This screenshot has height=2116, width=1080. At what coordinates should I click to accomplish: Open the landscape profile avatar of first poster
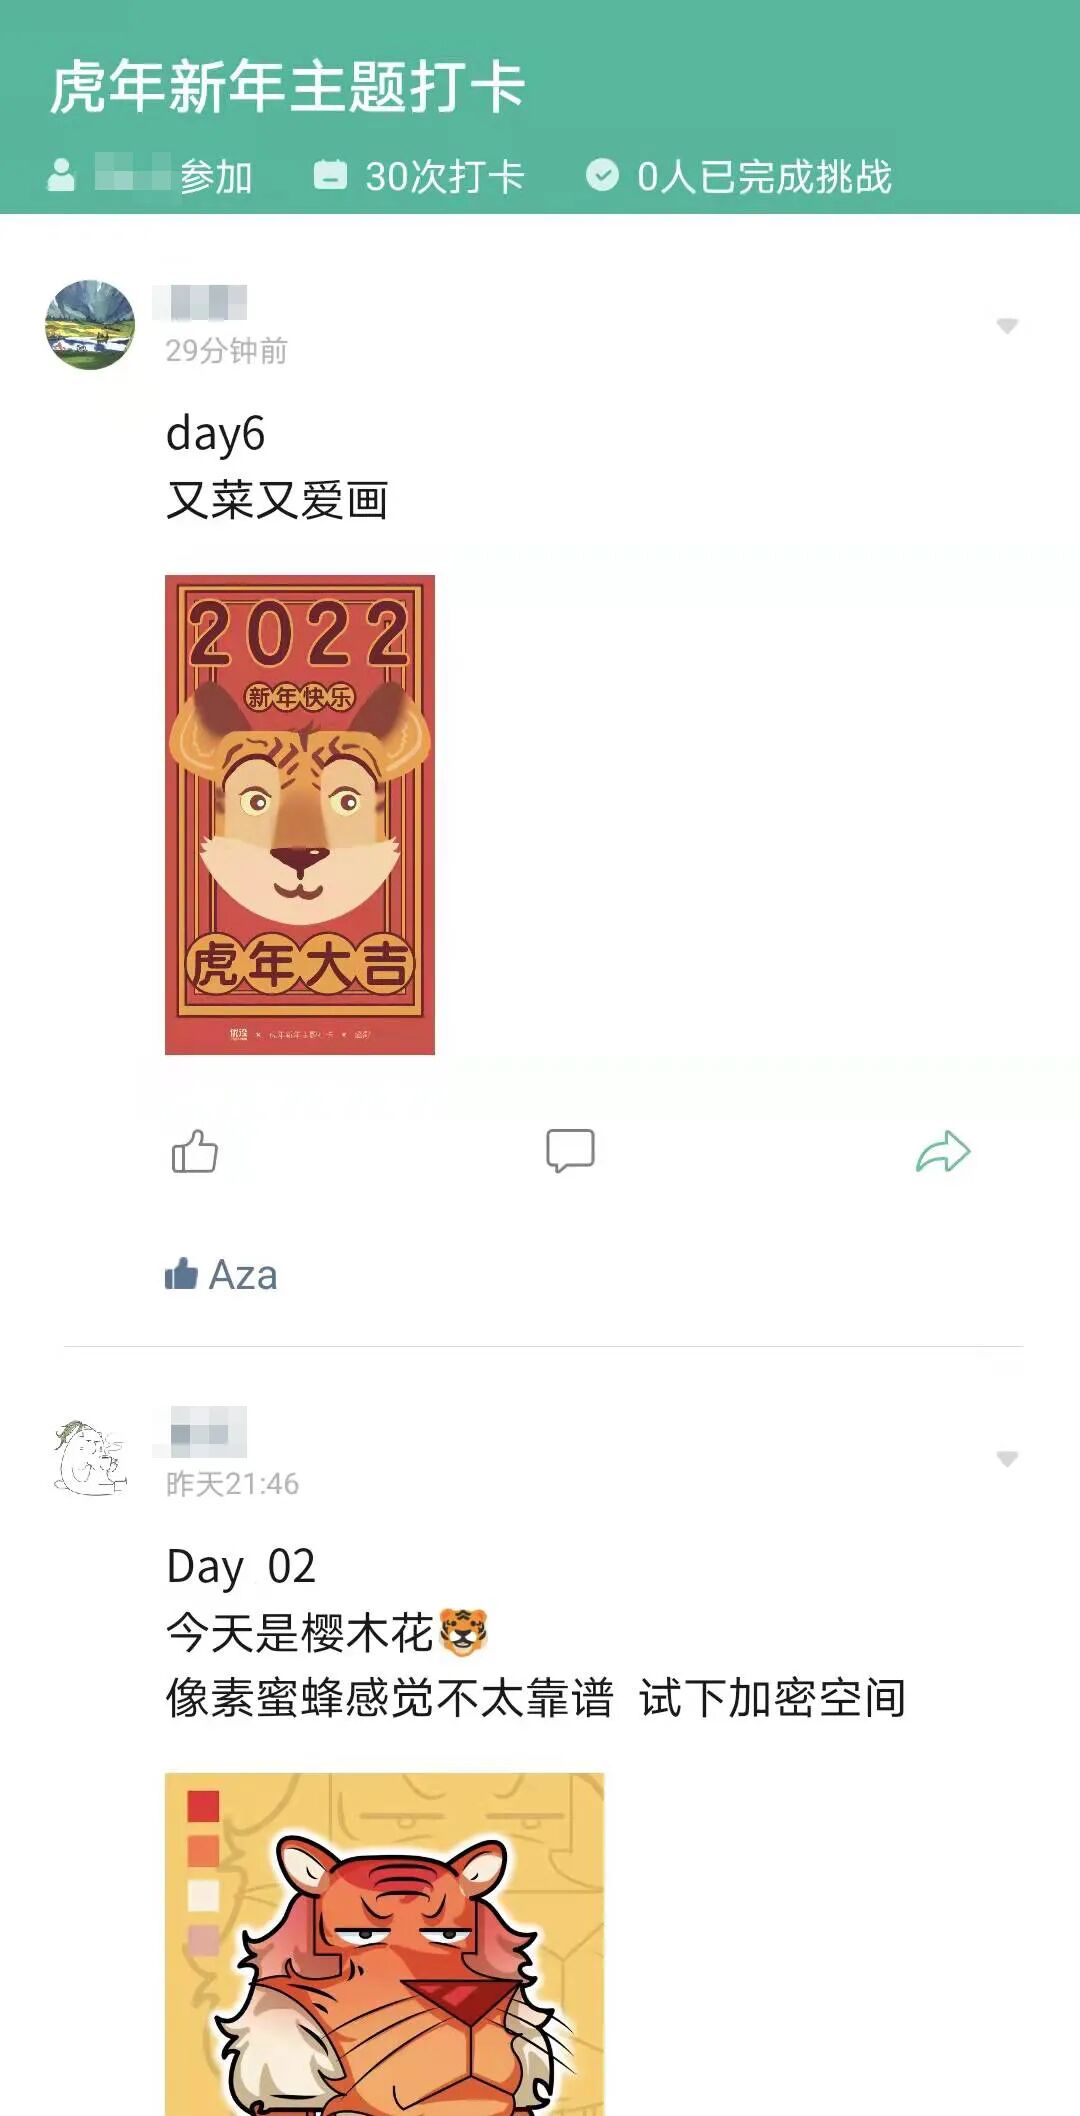click(x=90, y=325)
